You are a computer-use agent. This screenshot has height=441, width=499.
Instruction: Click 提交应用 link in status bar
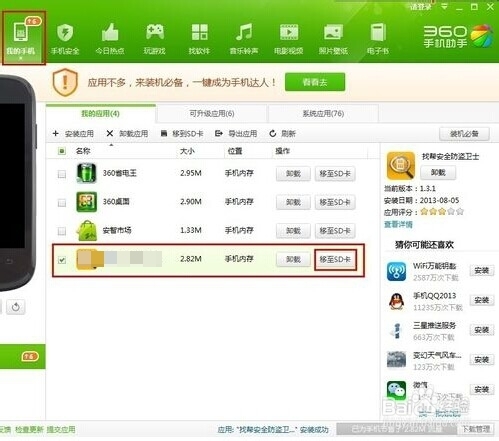click(x=61, y=429)
